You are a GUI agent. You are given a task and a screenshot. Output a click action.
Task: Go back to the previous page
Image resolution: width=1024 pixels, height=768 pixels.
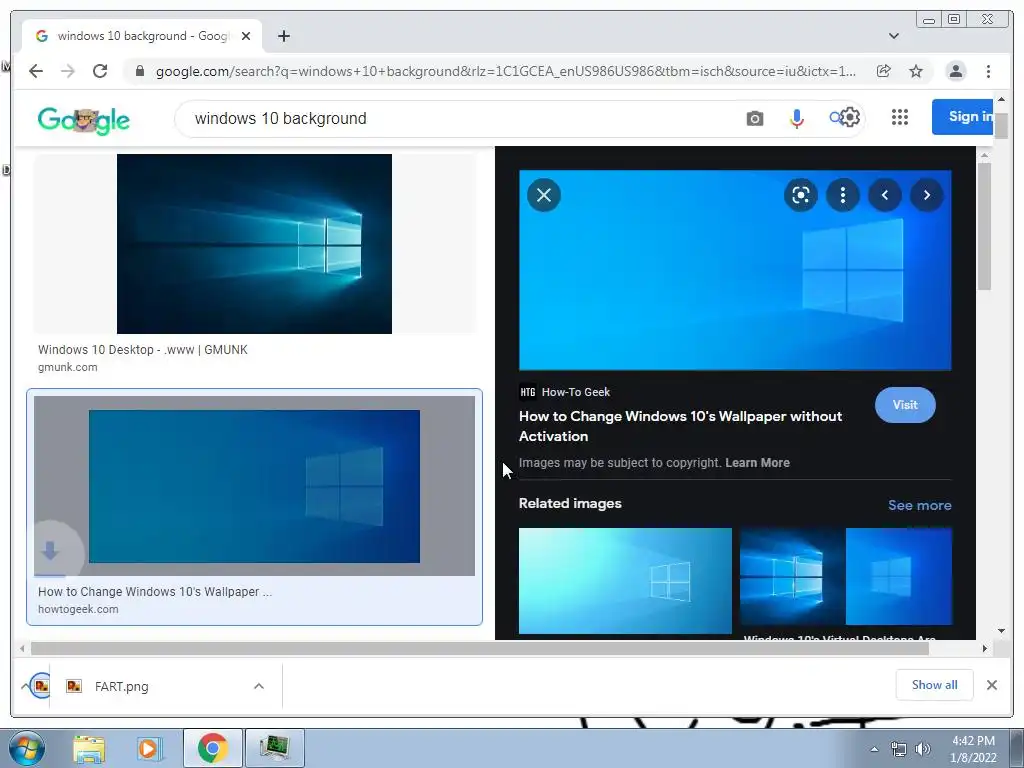tap(36, 71)
